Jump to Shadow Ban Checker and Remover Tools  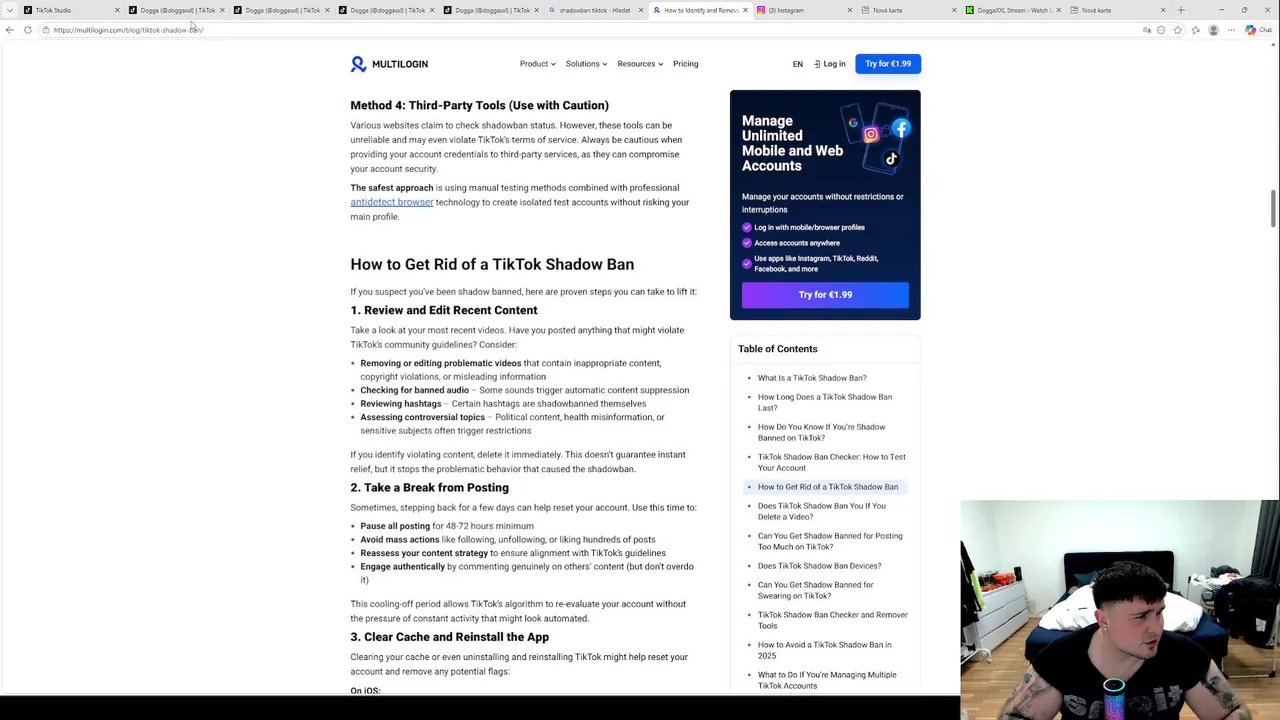(x=832, y=620)
